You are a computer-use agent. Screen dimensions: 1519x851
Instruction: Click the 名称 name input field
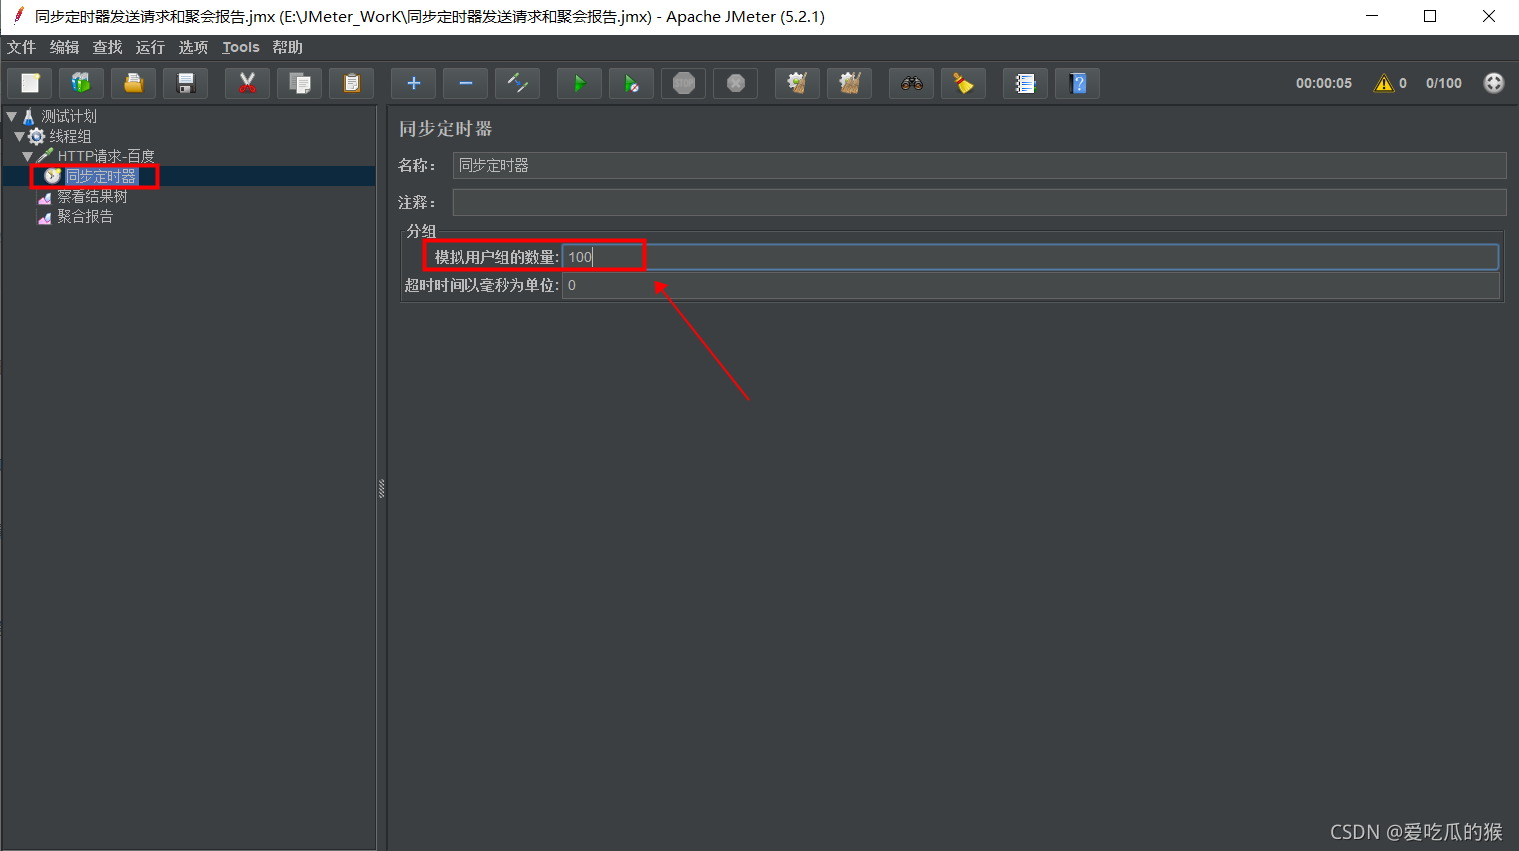coord(979,165)
